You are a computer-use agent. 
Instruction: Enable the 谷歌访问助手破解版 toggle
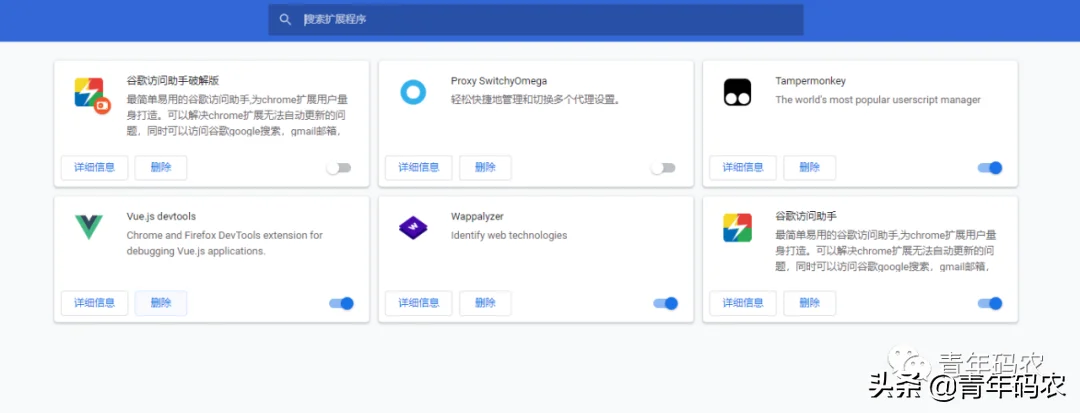339,168
